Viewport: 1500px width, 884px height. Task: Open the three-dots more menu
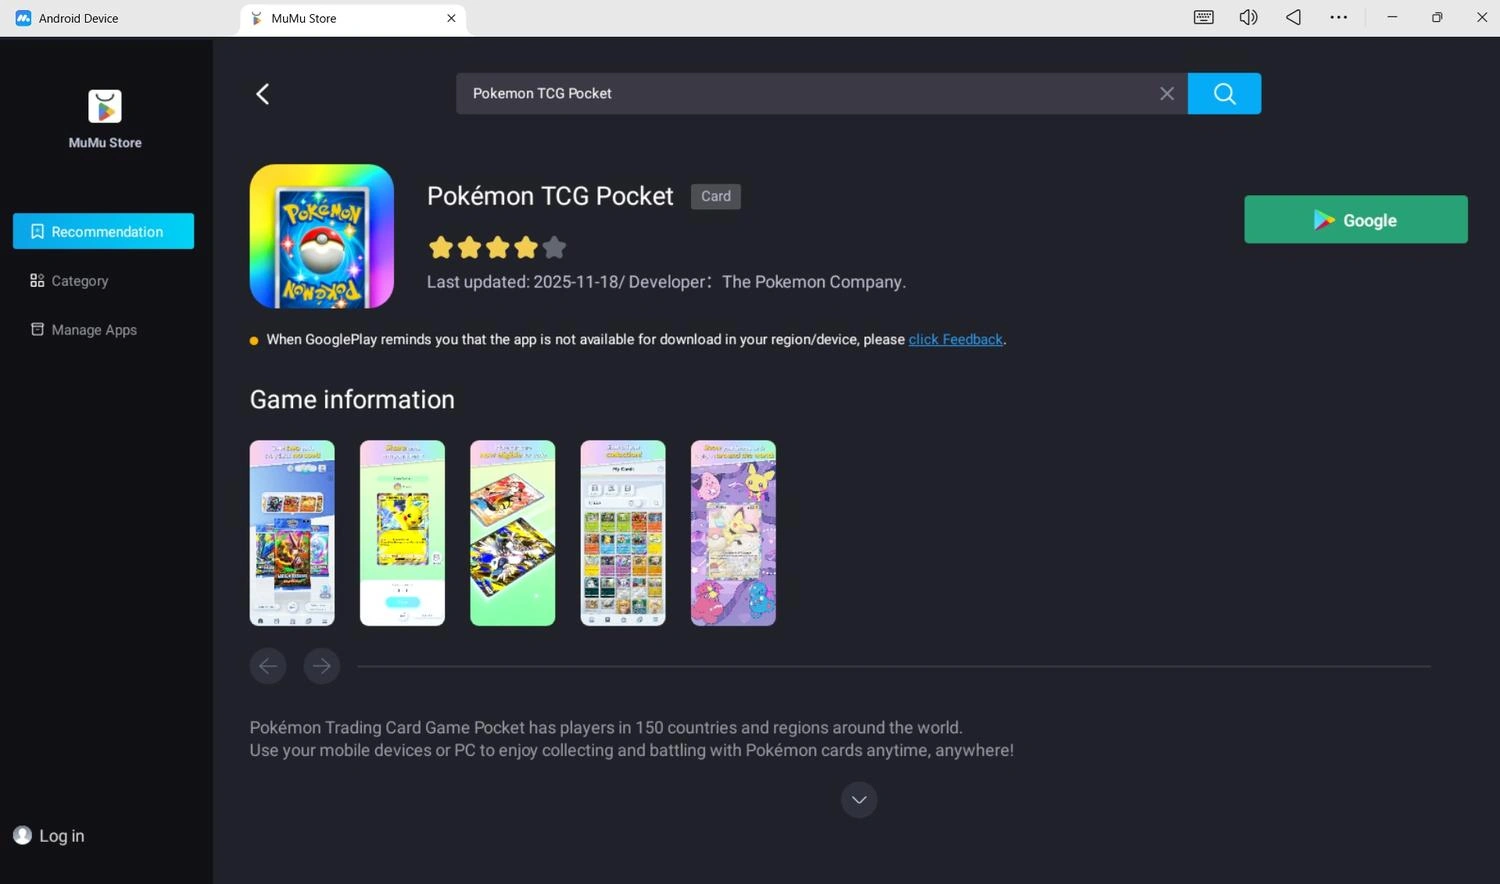point(1338,18)
